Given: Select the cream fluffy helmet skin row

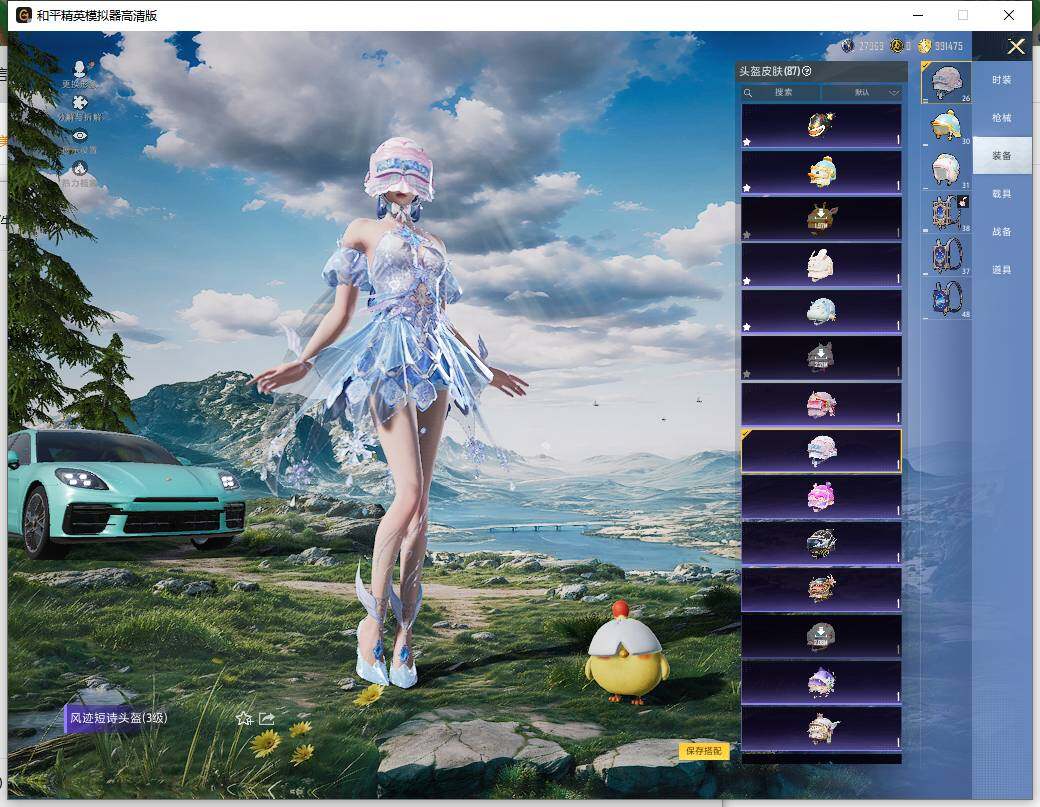Looking at the screenshot, I should coord(821,729).
